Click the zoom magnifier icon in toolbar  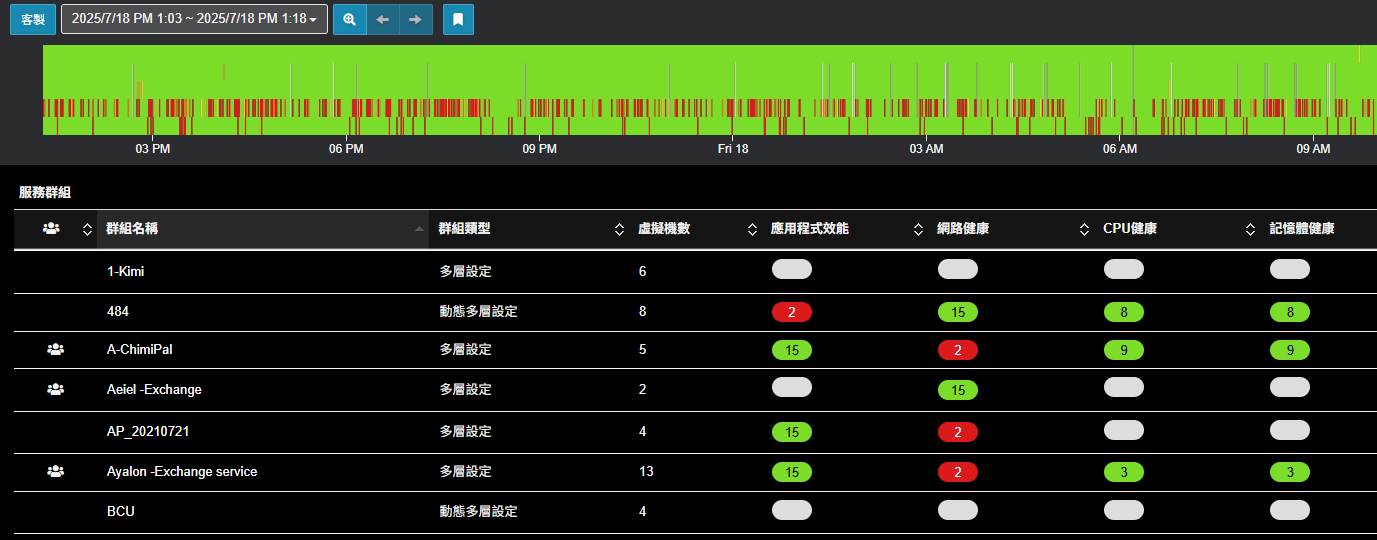pos(350,19)
